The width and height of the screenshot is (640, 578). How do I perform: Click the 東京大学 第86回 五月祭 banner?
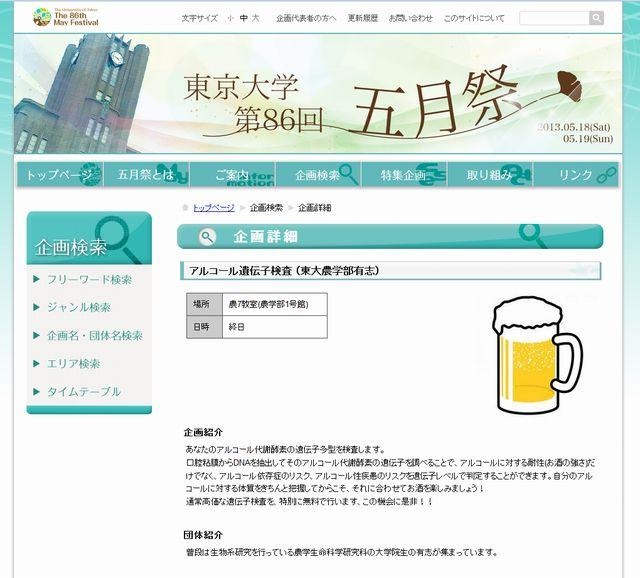pyautogui.click(x=318, y=94)
